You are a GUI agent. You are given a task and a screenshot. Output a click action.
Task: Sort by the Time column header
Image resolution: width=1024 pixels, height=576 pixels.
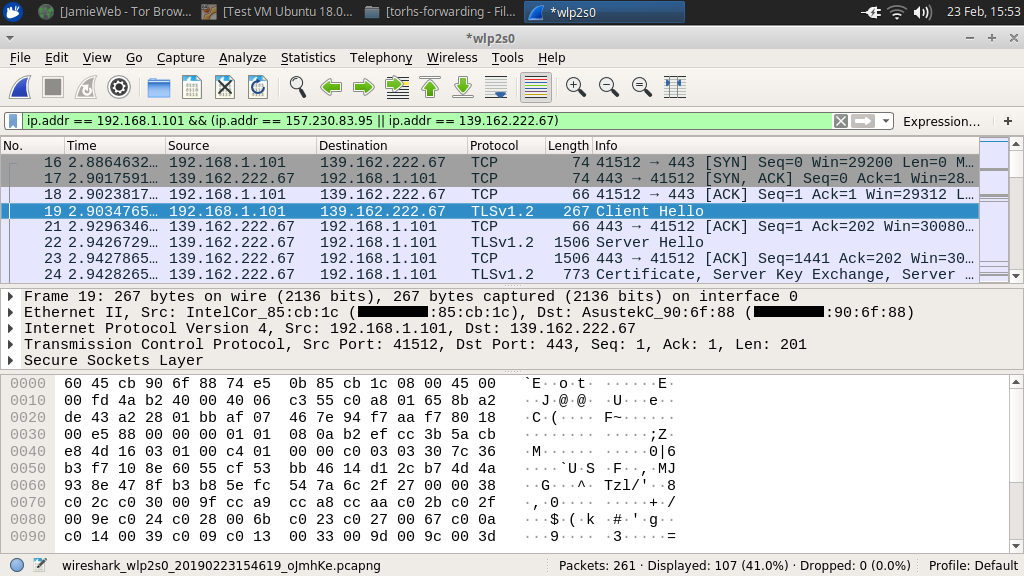(x=114, y=146)
